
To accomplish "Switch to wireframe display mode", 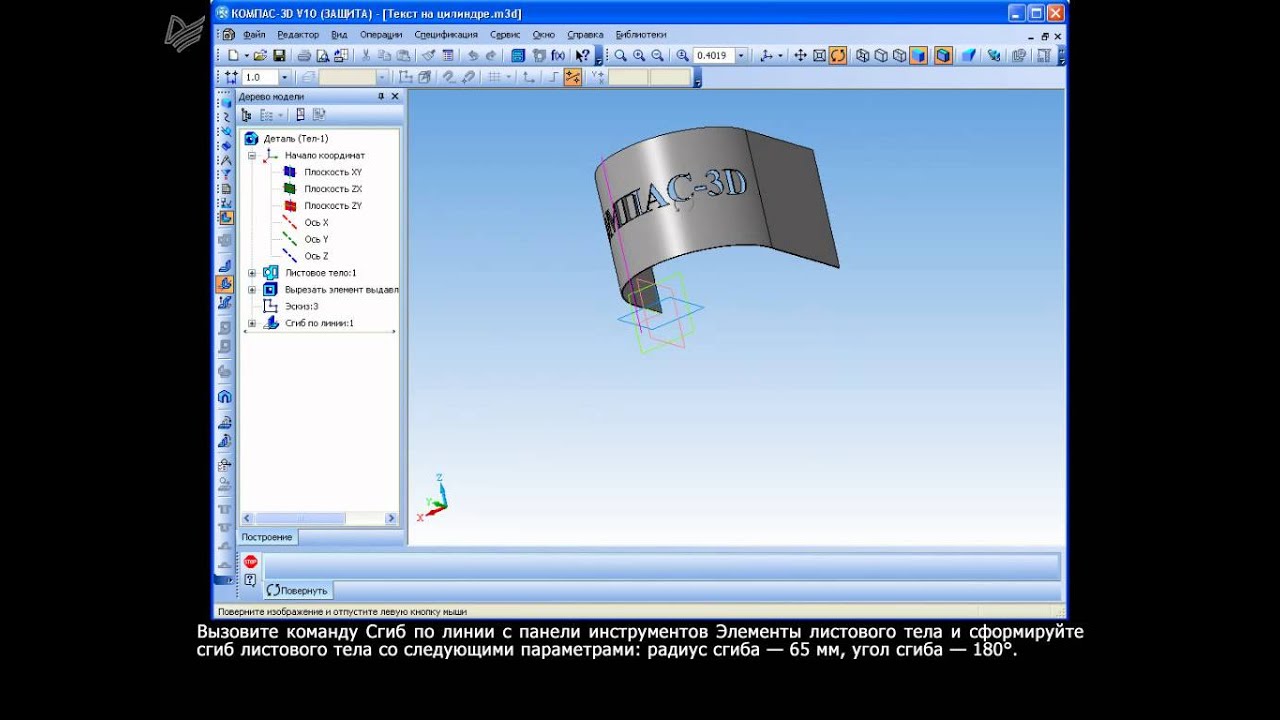I will (862, 56).
